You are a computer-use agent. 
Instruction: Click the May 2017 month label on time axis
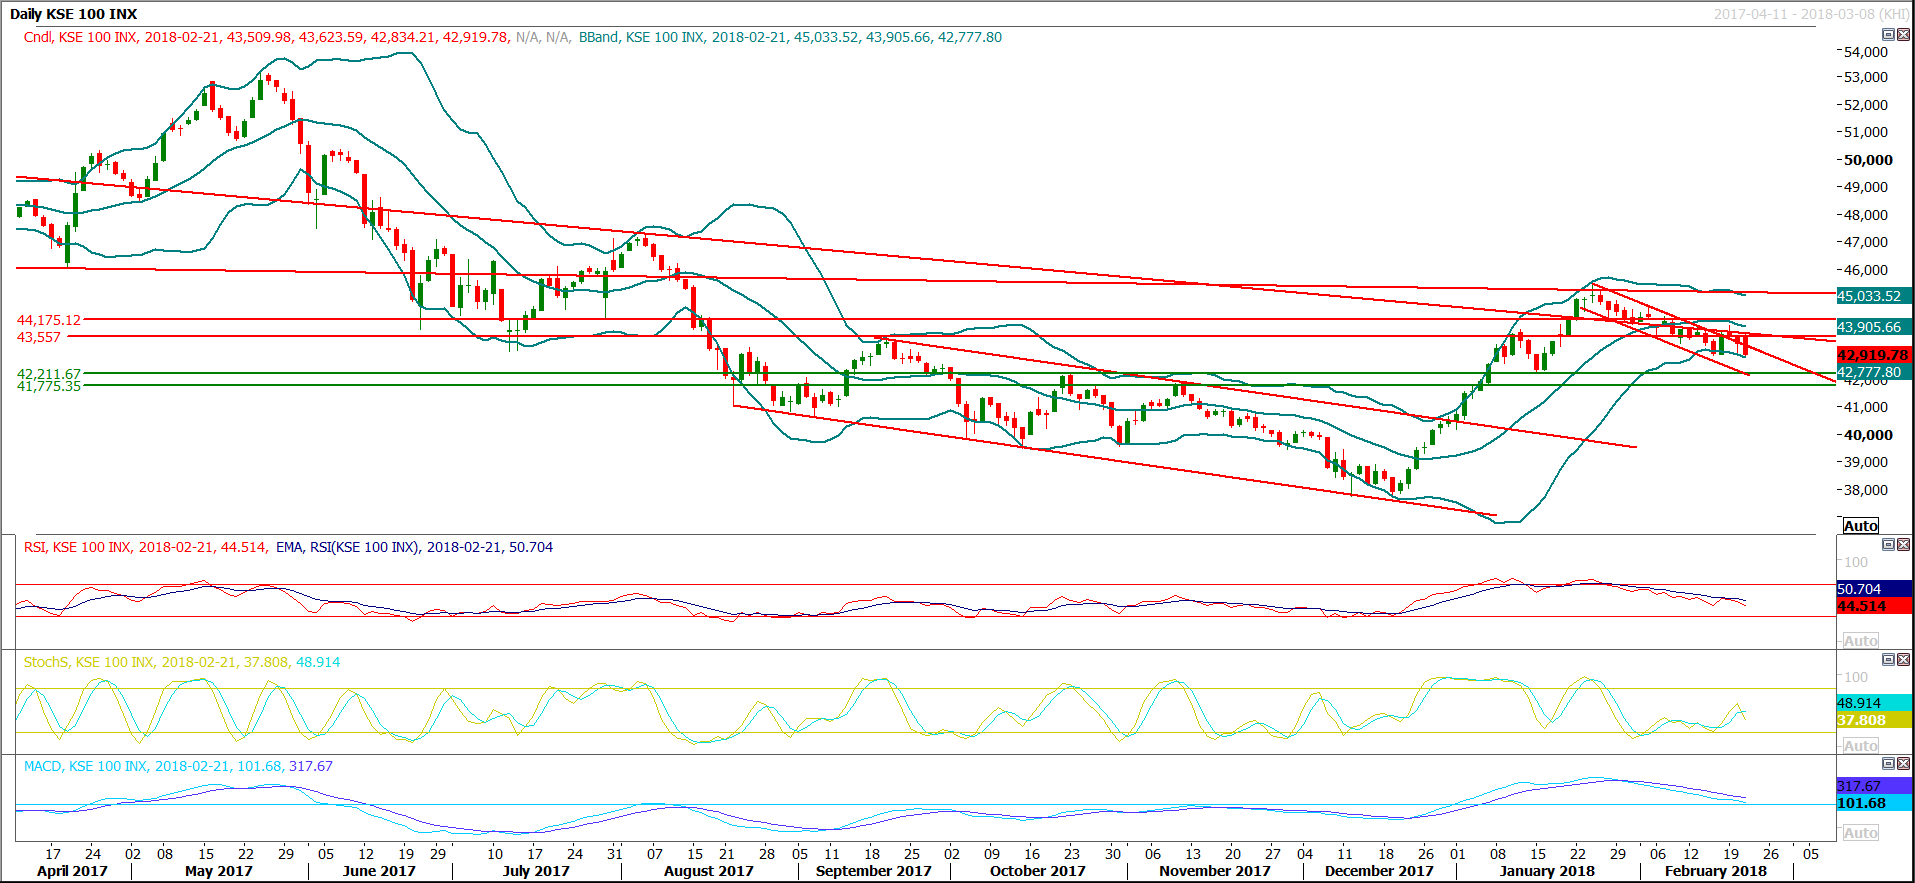tap(219, 871)
